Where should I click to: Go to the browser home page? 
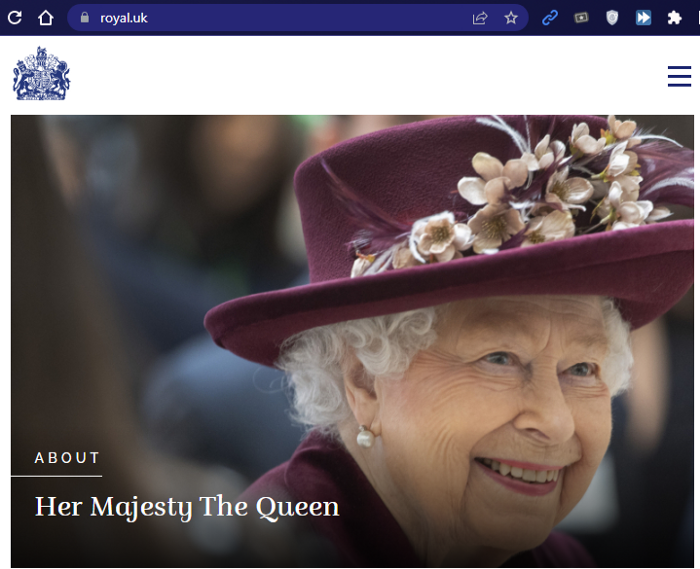coord(46,18)
